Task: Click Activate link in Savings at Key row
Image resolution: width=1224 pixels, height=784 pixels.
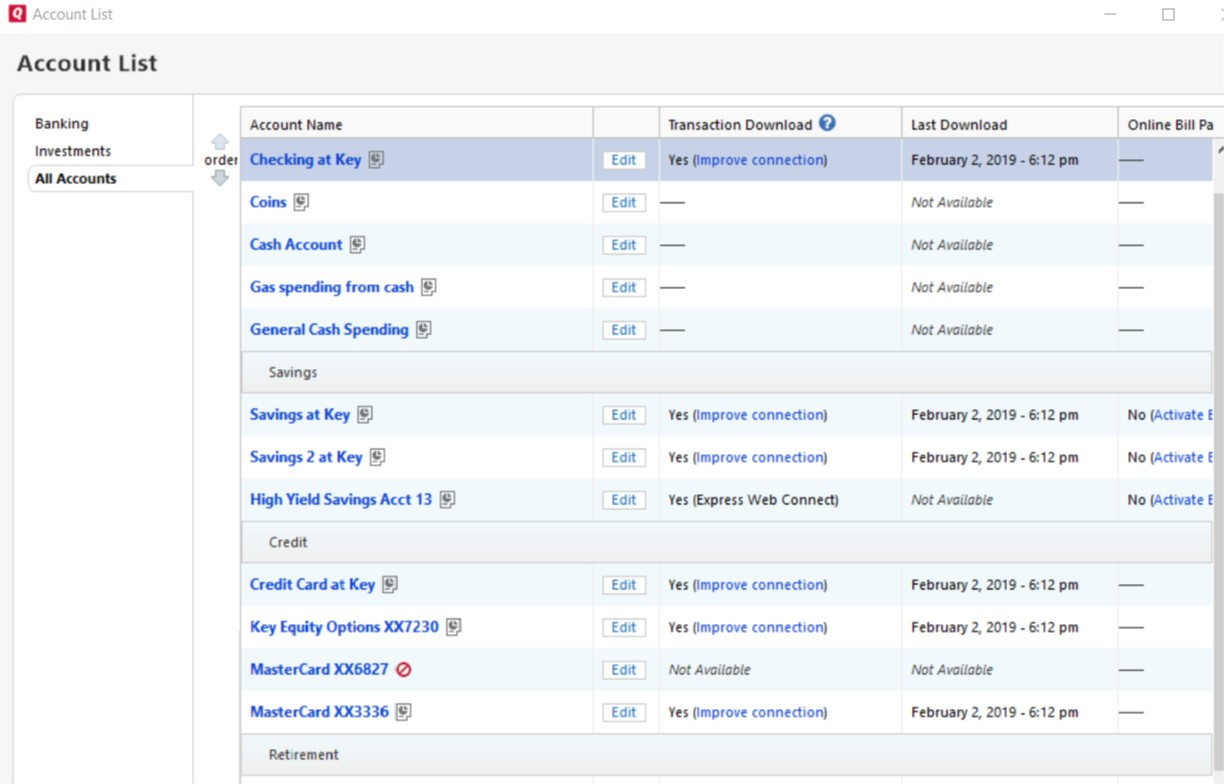Action: pyautogui.click(x=1183, y=415)
